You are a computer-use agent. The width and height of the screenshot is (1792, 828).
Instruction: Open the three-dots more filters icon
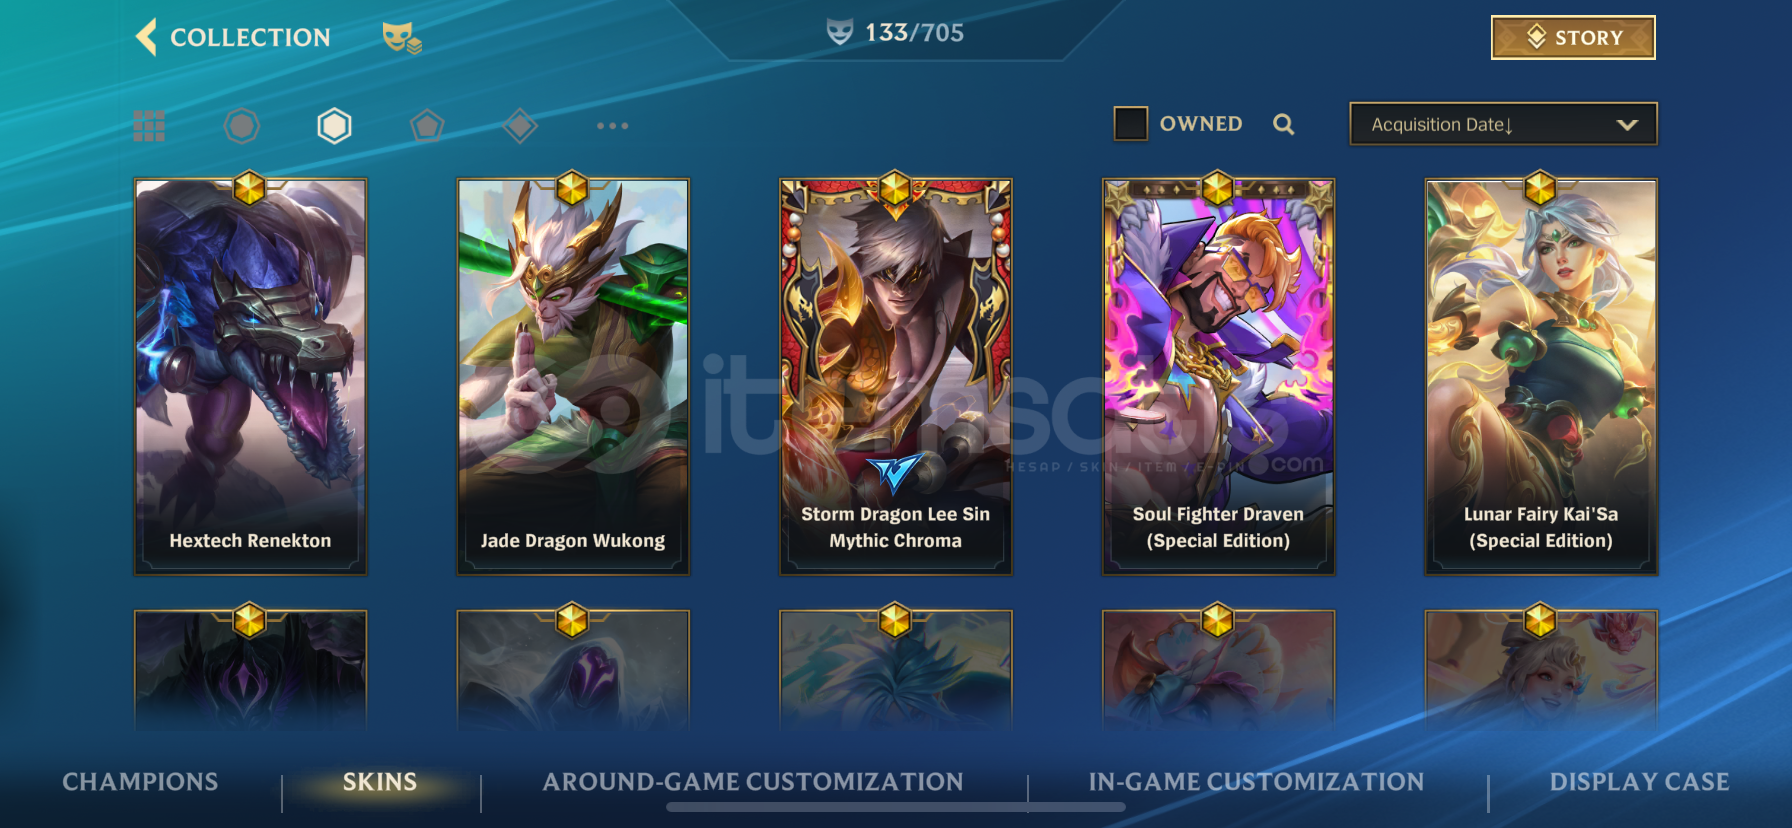tap(612, 126)
